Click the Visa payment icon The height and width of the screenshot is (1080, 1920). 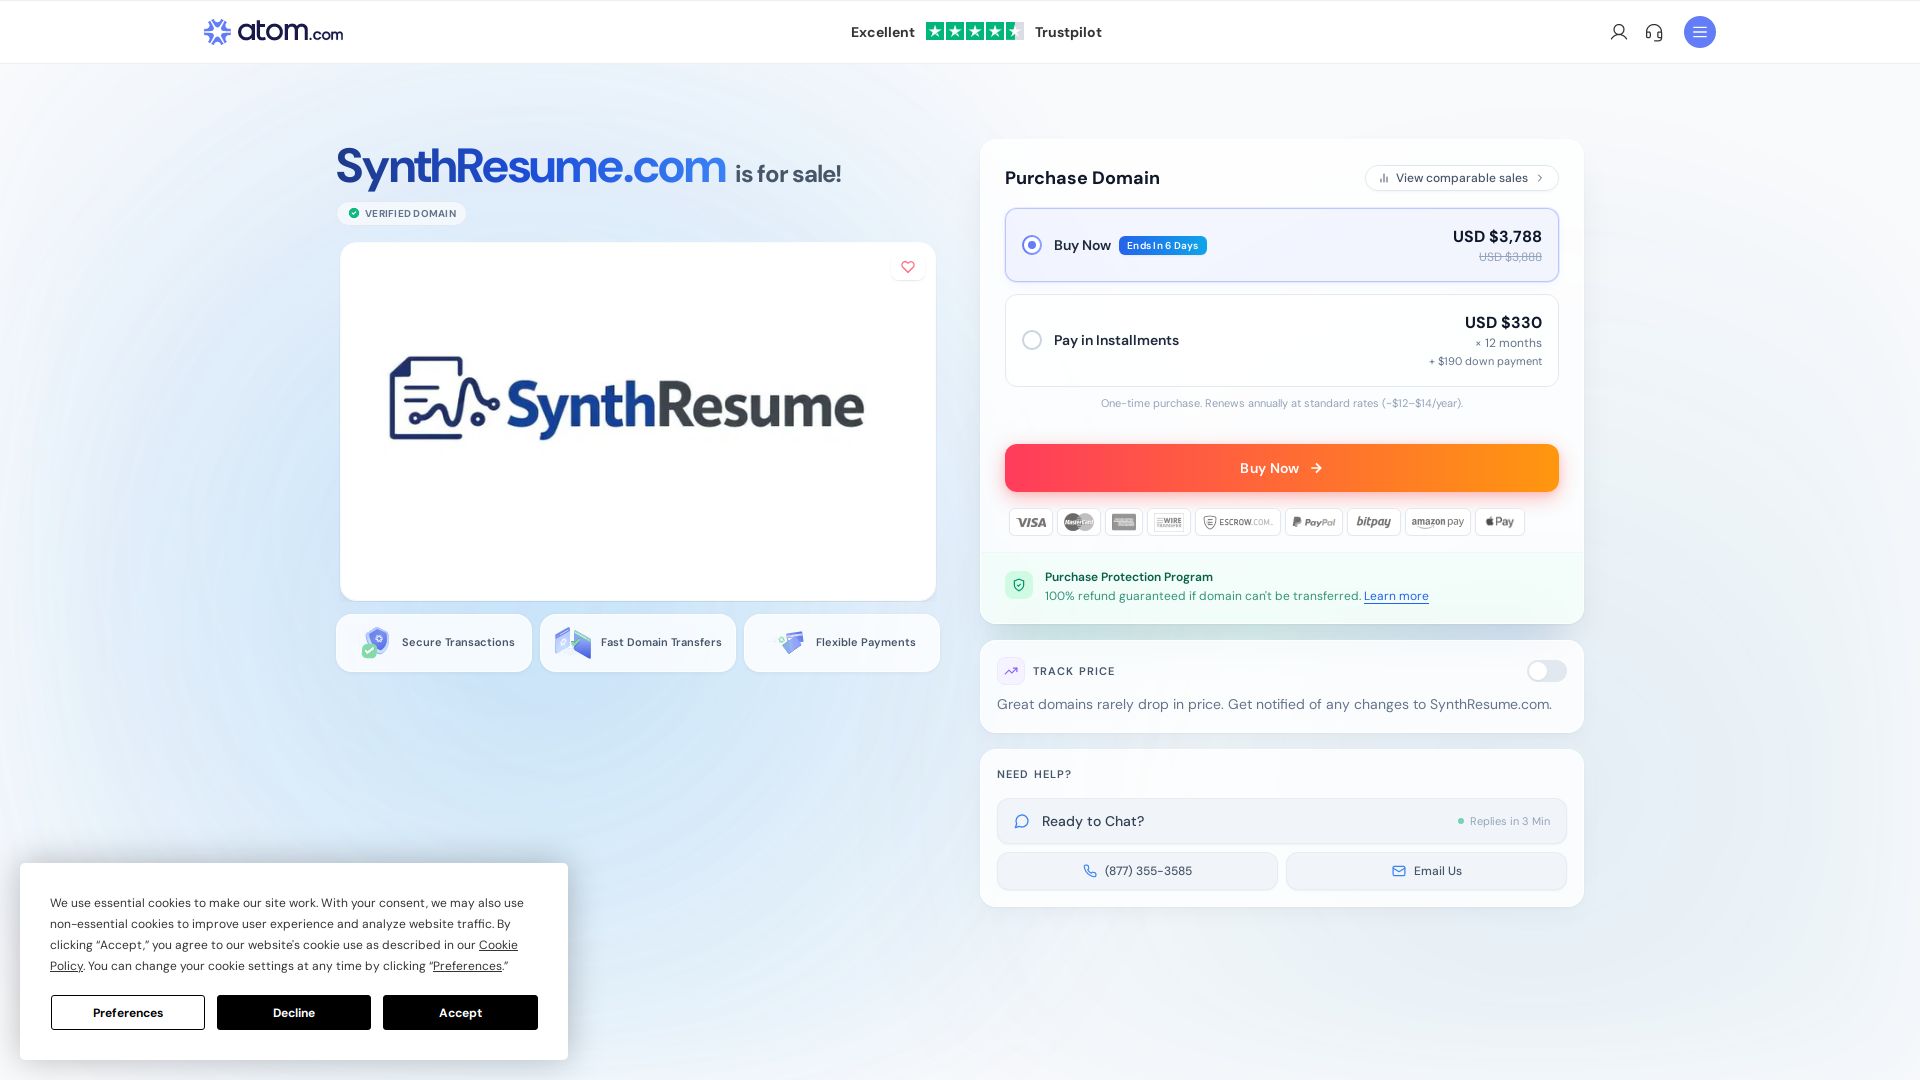(1031, 522)
